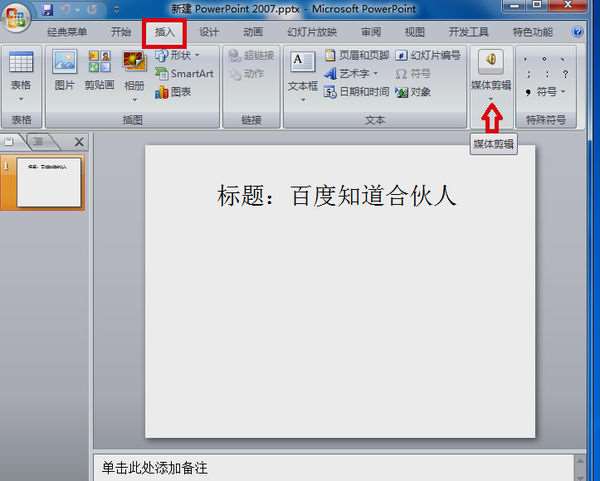The height and width of the screenshot is (481, 600).
Task: Insert the question mark special symbol
Action: click(x=565, y=74)
